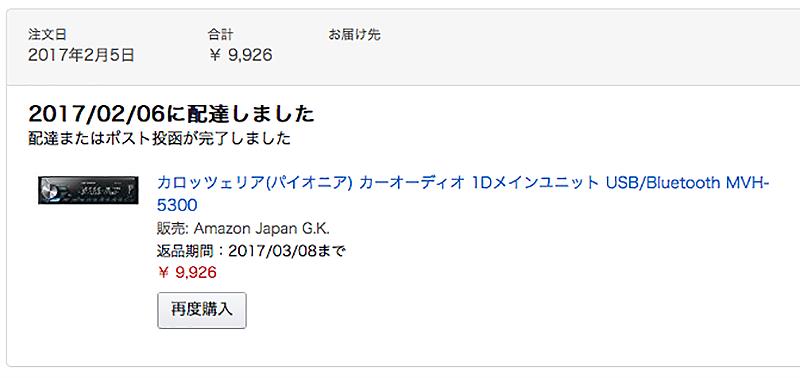Click the red ¥ 9,926 item price
This screenshot has width=800, height=378.
click(187, 273)
